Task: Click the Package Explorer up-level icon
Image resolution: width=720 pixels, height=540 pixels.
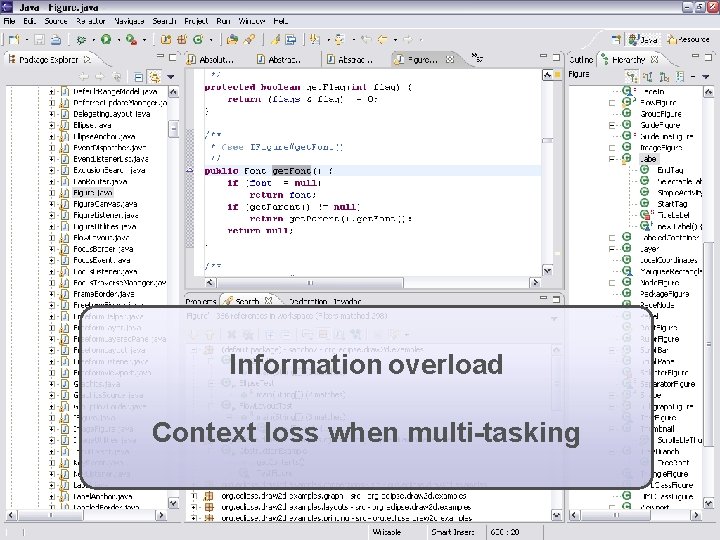Action: pyautogui.click(x=117, y=77)
